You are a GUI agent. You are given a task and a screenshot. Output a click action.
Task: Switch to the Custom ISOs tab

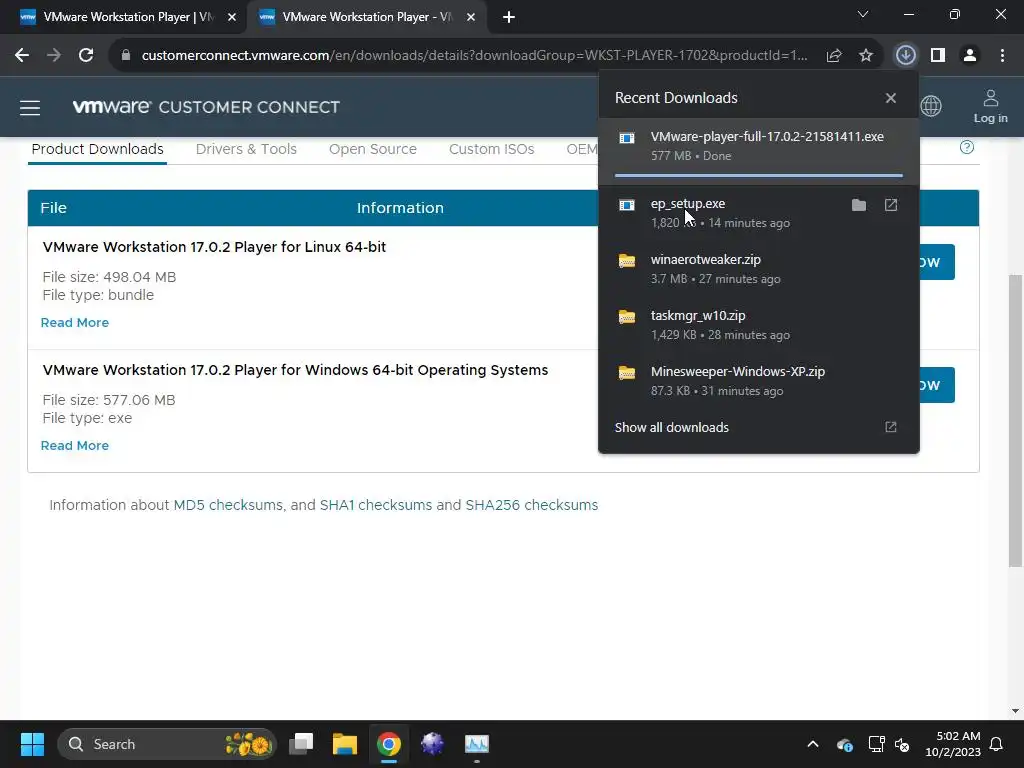pos(492,149)
